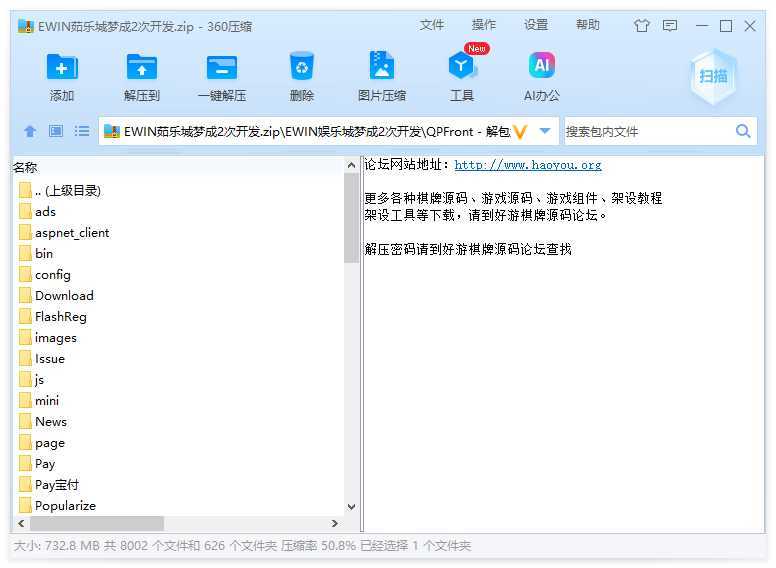Select the mini folder
Image resolution: width=776 pixels, height=568 pixels.
[39, 401]
